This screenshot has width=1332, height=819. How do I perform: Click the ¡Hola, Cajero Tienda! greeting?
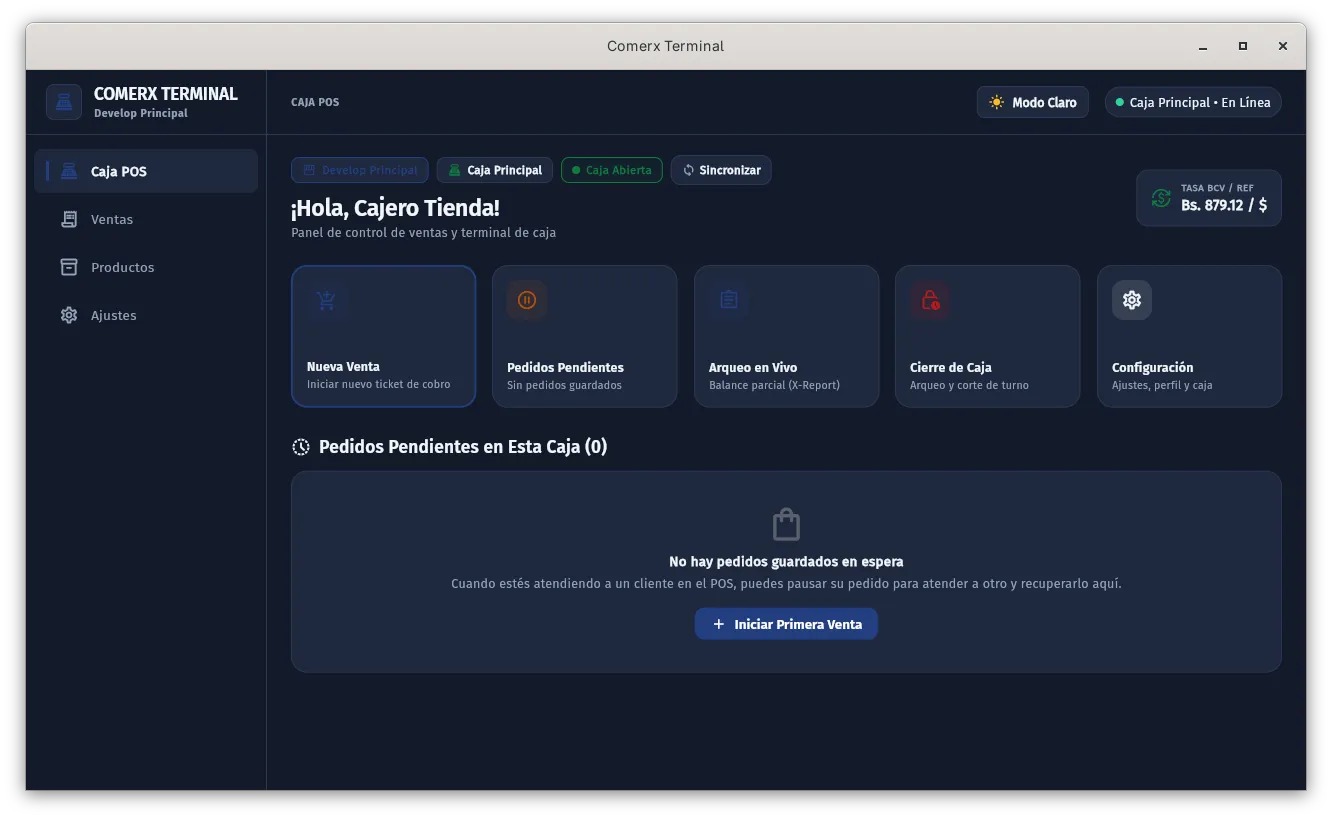[395, 208]
